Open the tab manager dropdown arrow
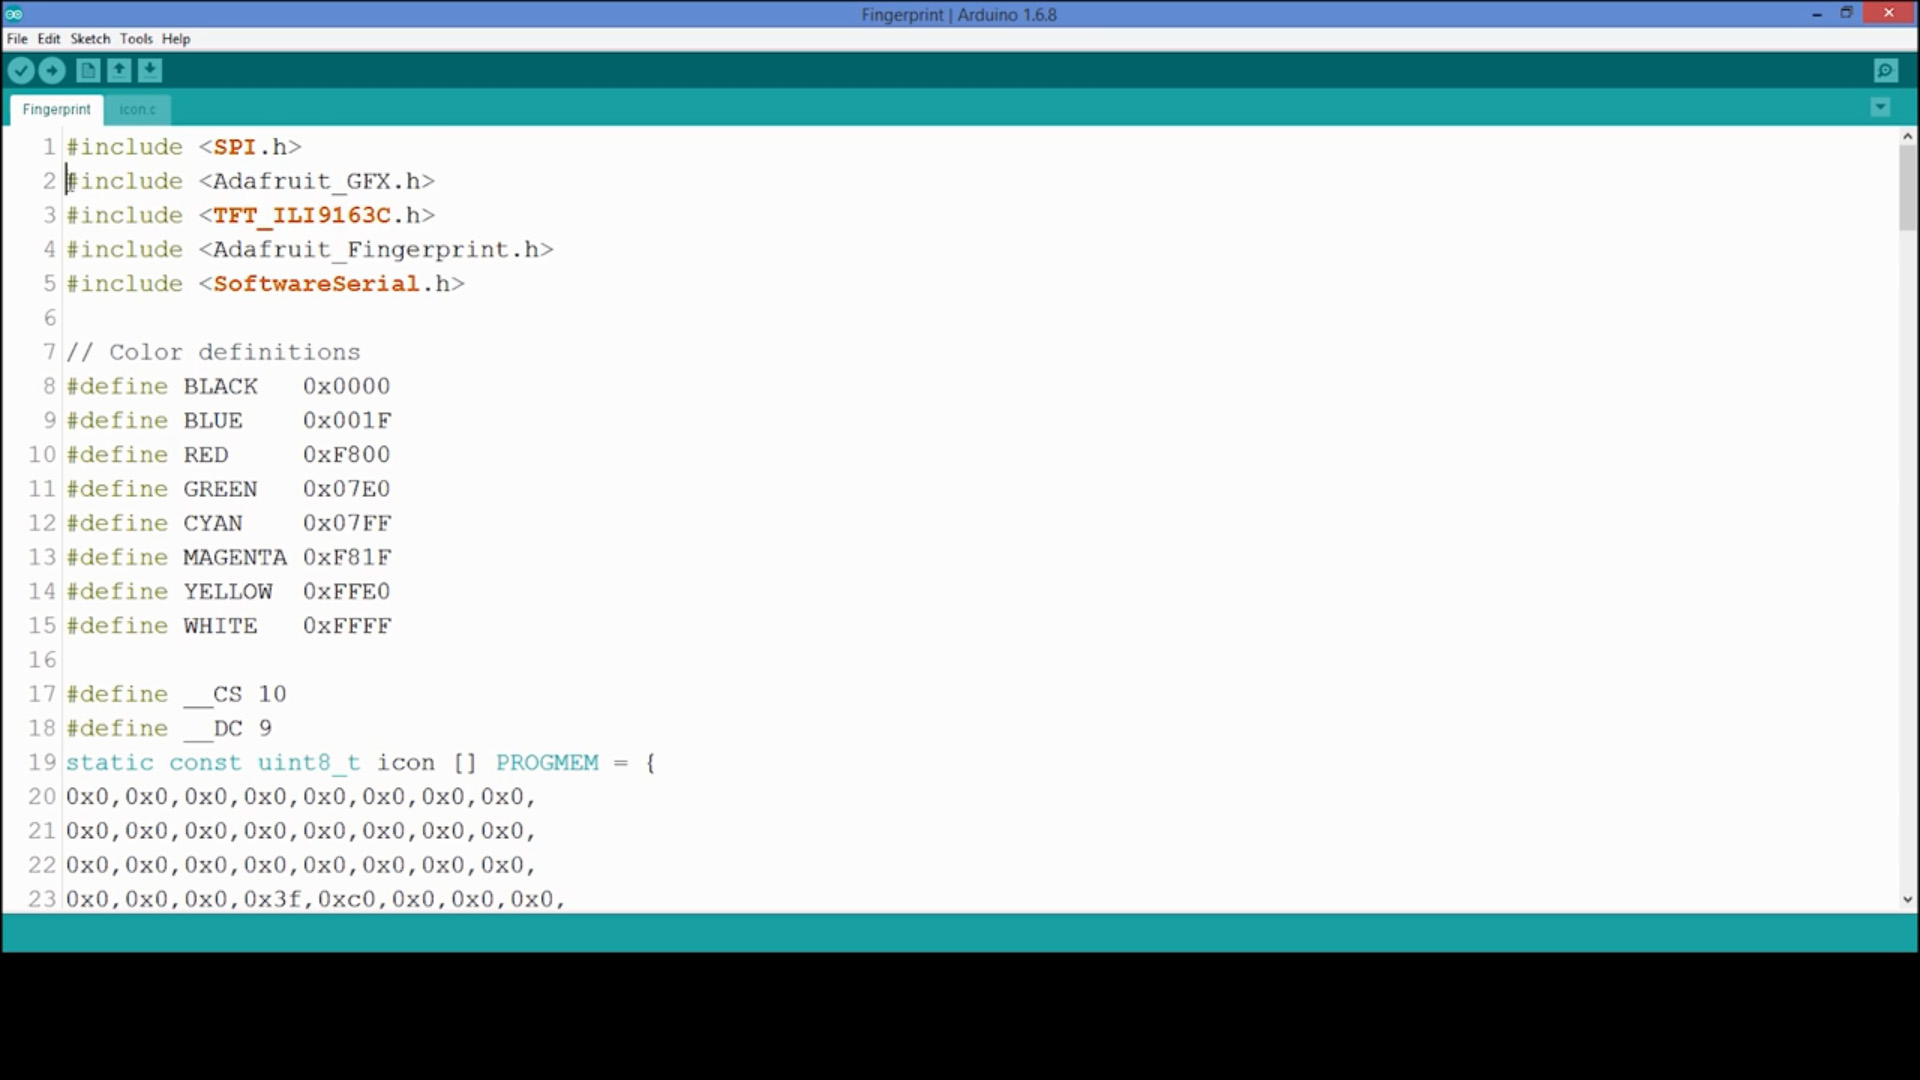 1880,107
